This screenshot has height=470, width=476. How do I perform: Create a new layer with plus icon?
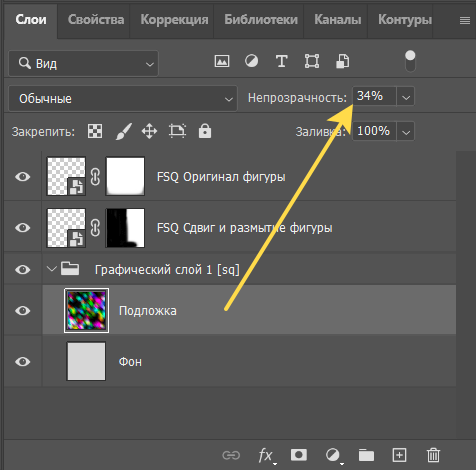[x=399, y=455]
